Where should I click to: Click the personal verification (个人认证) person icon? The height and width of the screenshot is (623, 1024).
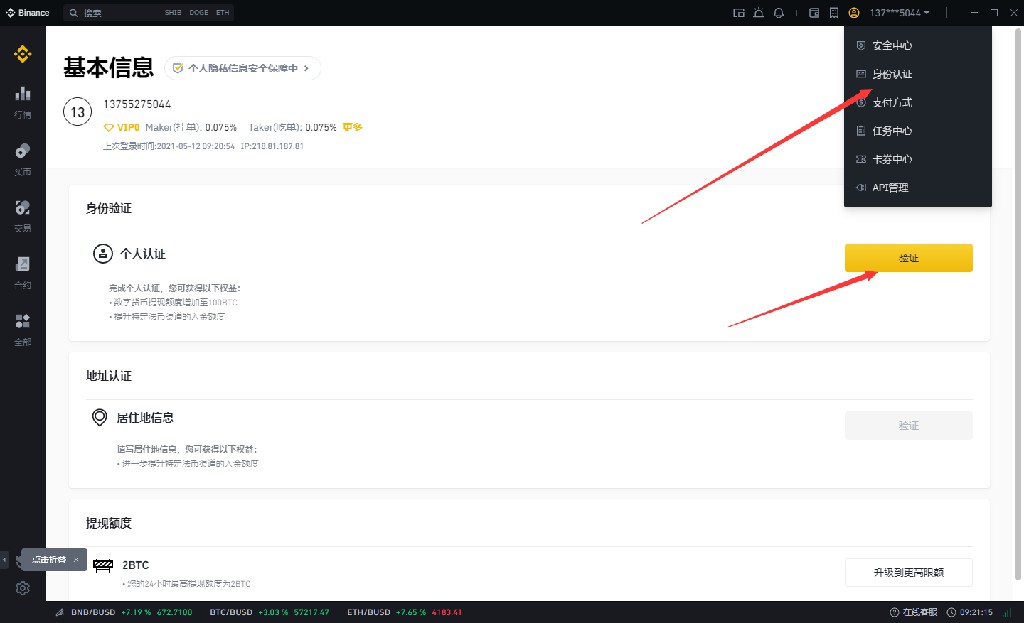tap(103, 253)
